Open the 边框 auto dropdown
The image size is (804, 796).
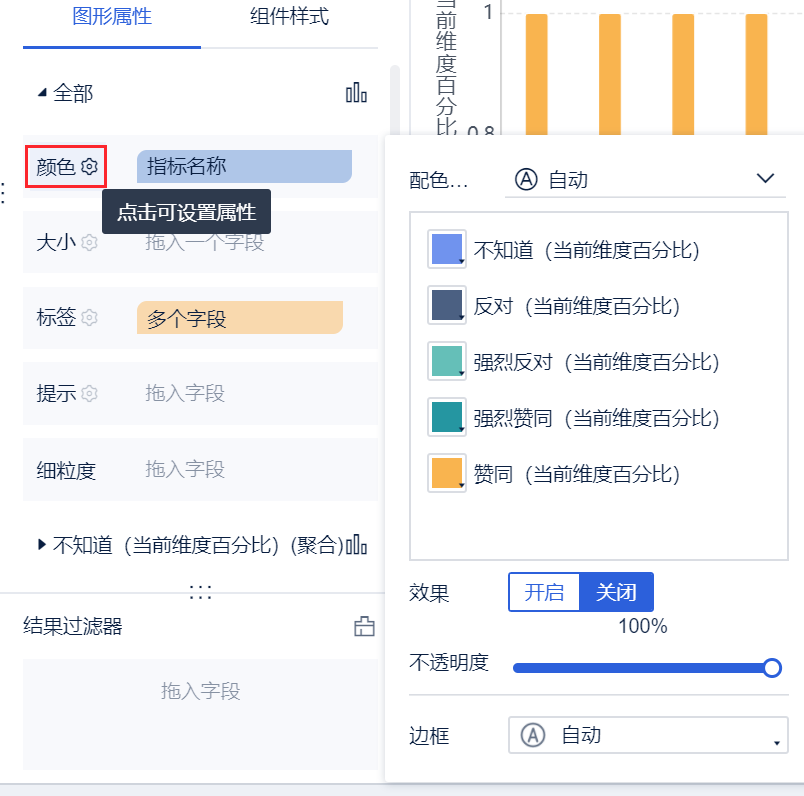tap(647, 736)
